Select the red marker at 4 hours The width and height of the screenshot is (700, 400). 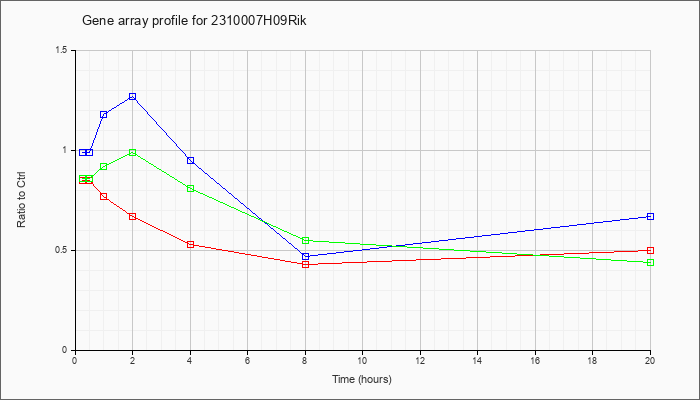click(191, 244)
